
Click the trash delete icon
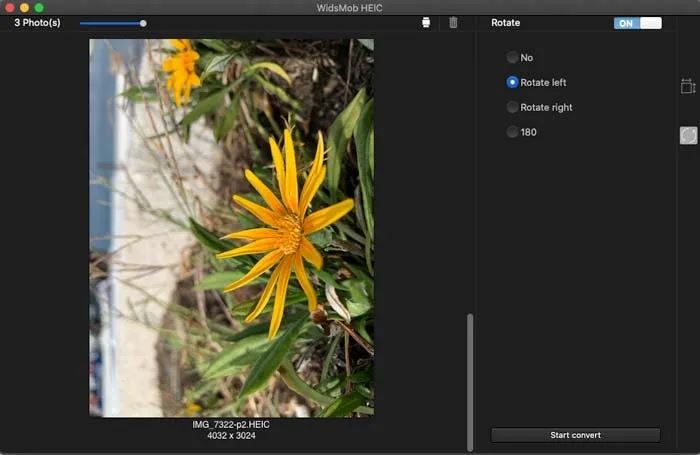[453, 22]
